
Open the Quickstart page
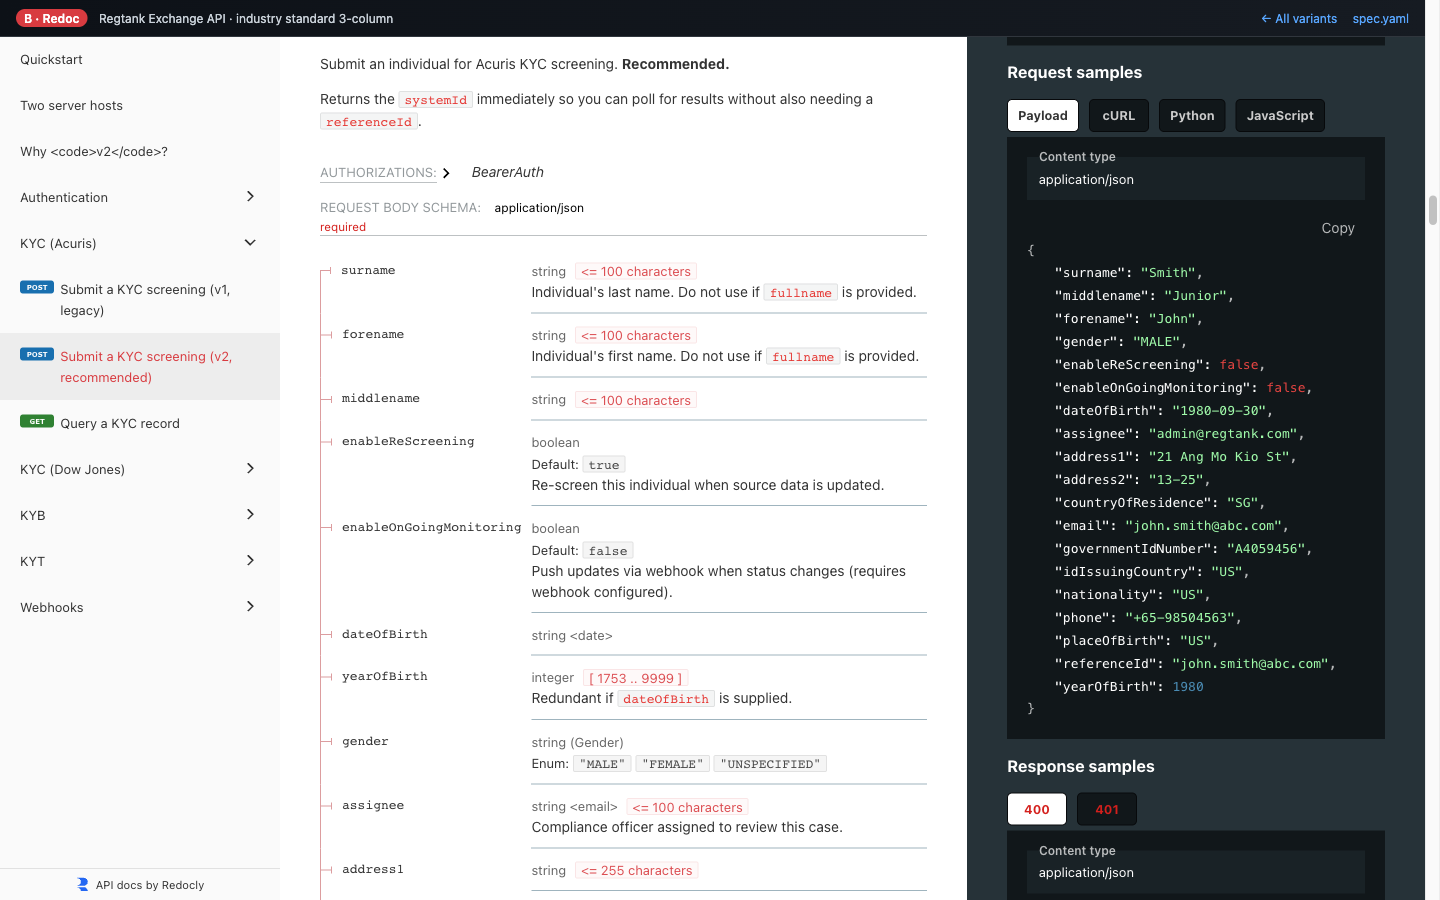click(140, 60)
